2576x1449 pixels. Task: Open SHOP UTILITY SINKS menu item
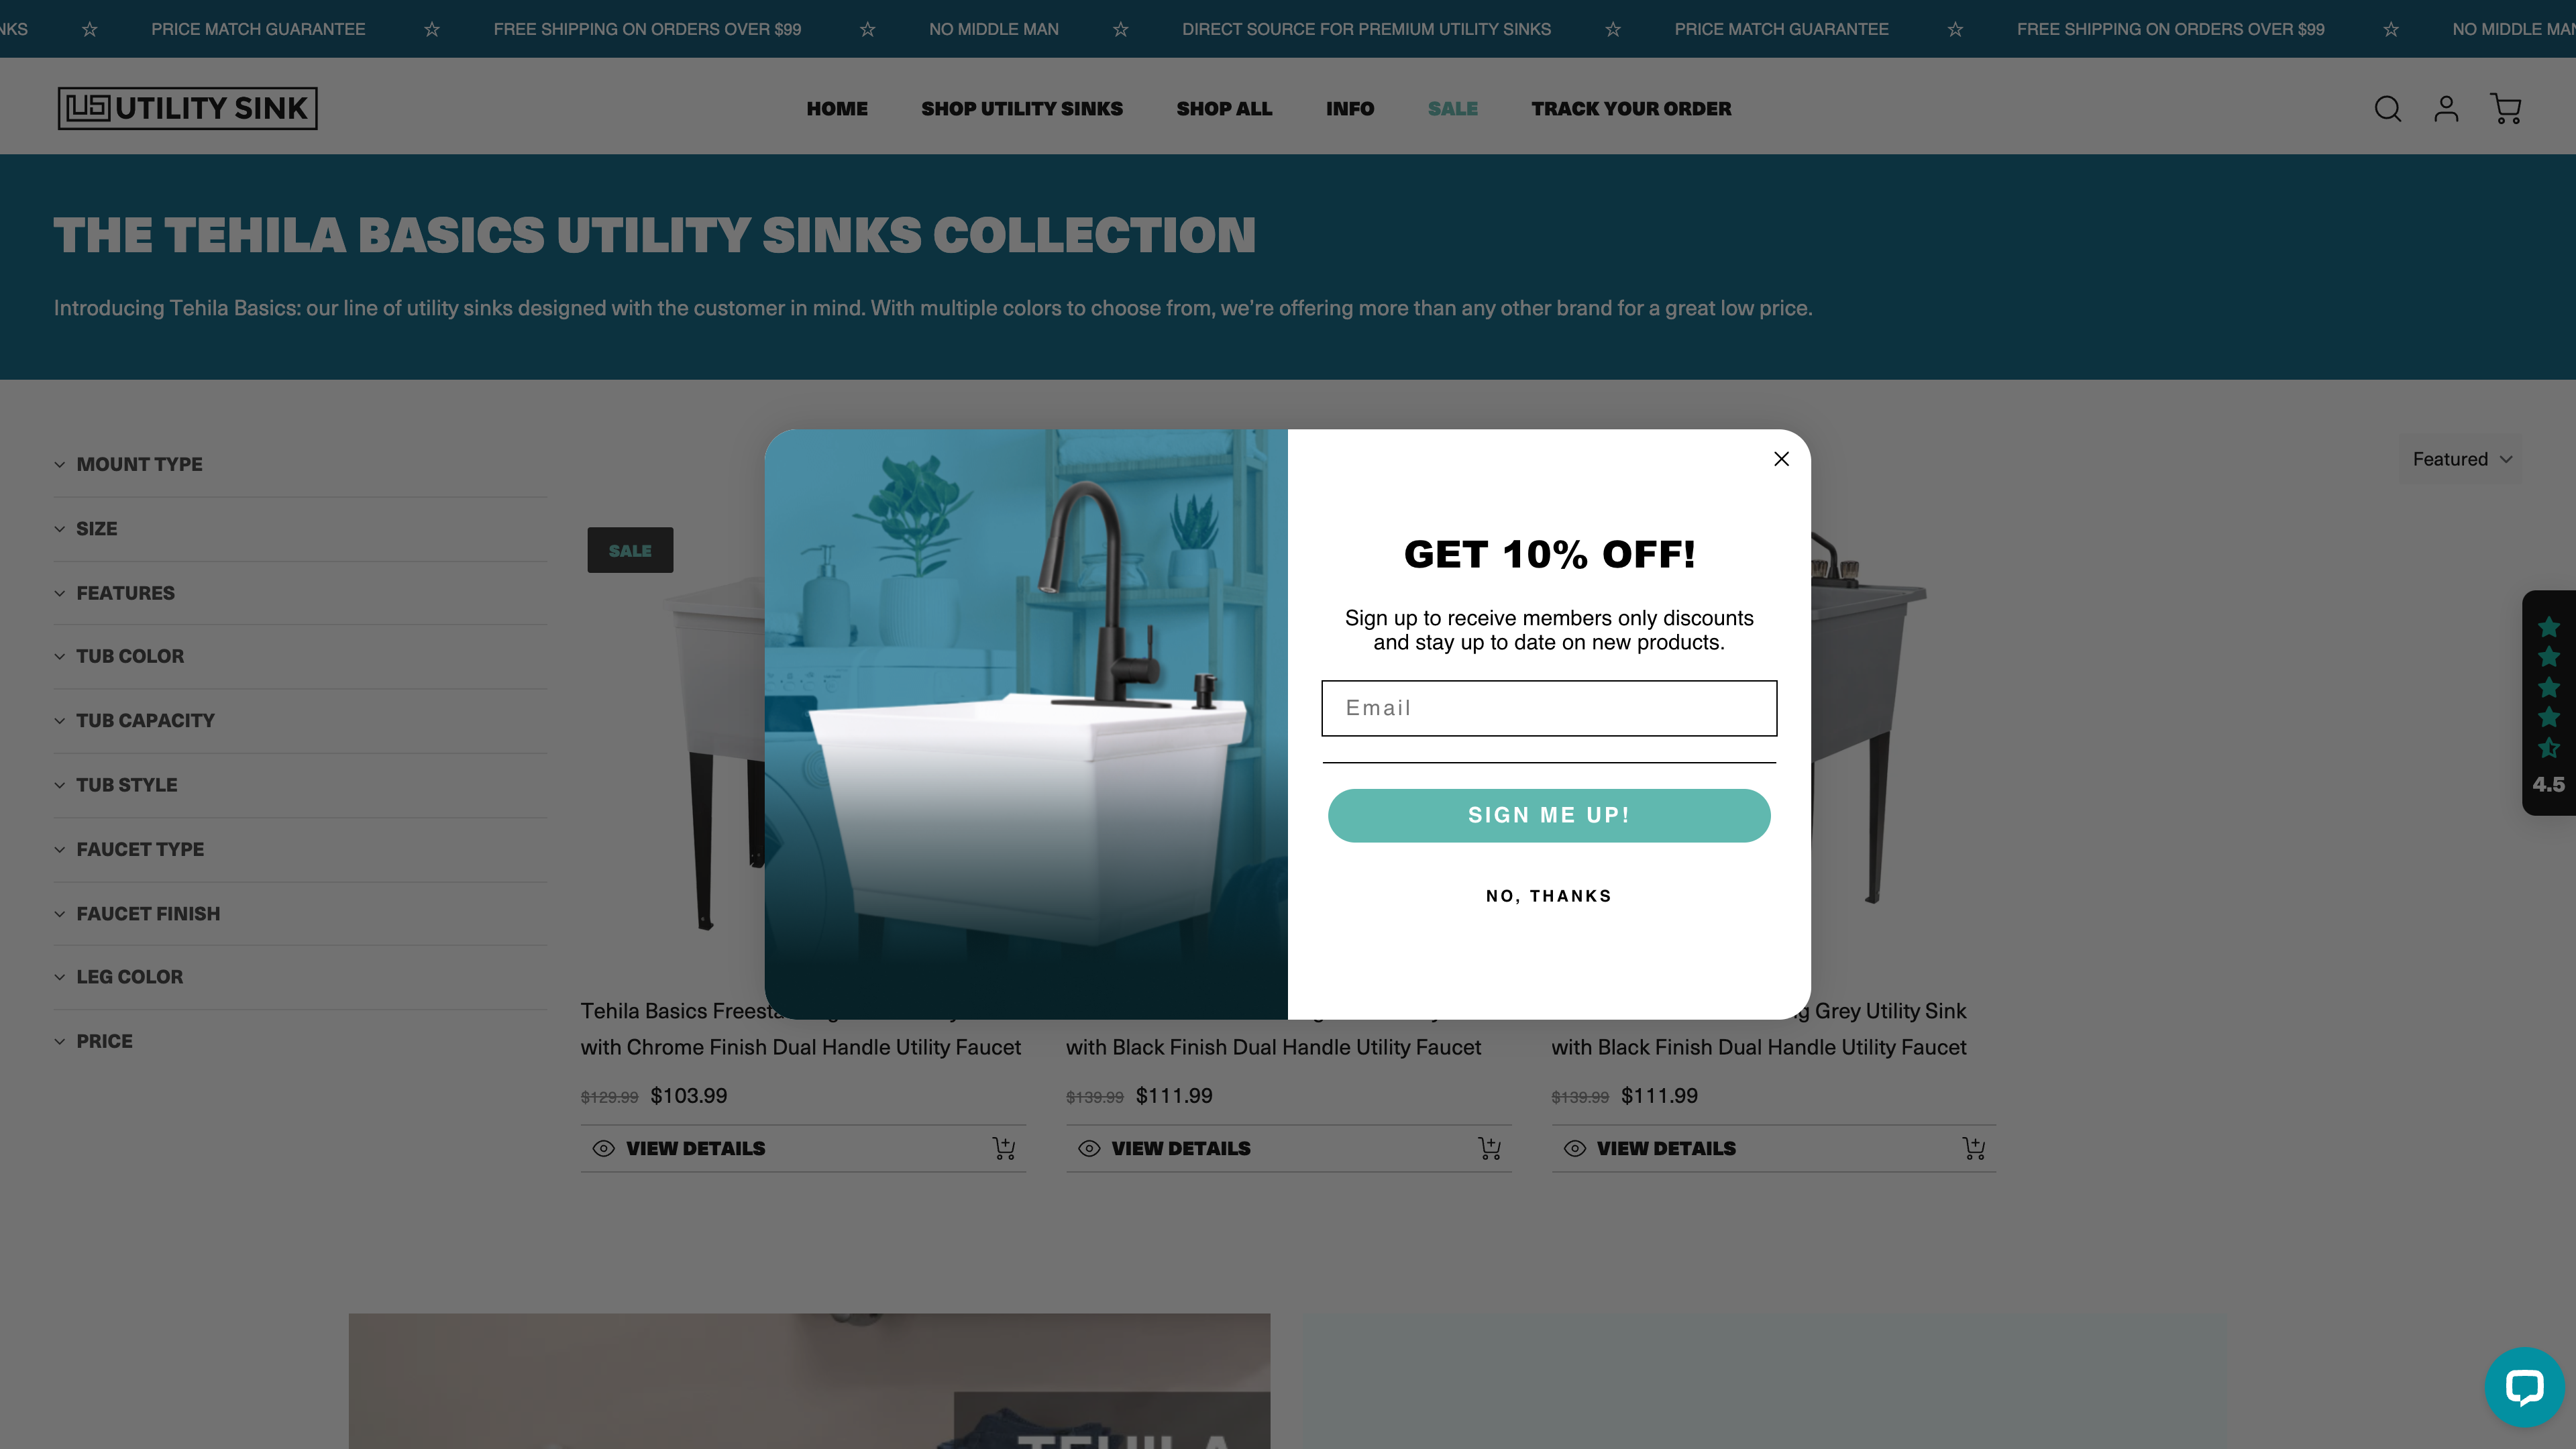pyautogui.click(x=1022, y=108)
